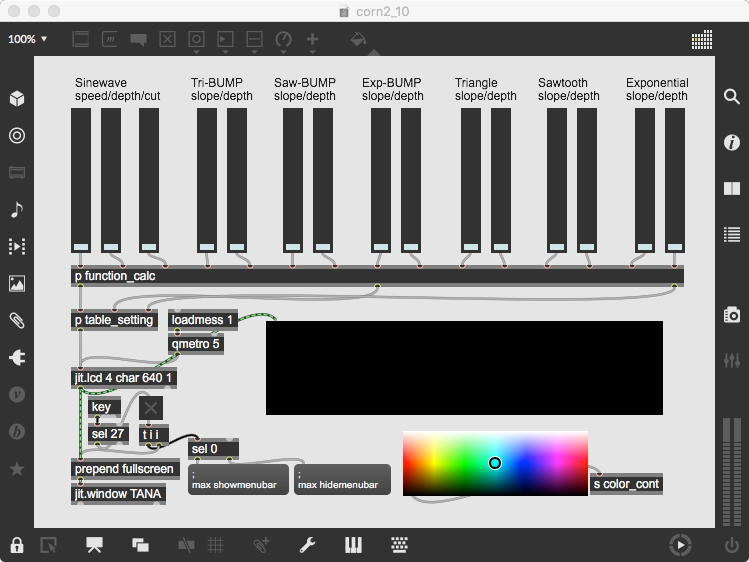
Task: Open search magnifier in right sidebar
Action: click(x=731, y=96)
